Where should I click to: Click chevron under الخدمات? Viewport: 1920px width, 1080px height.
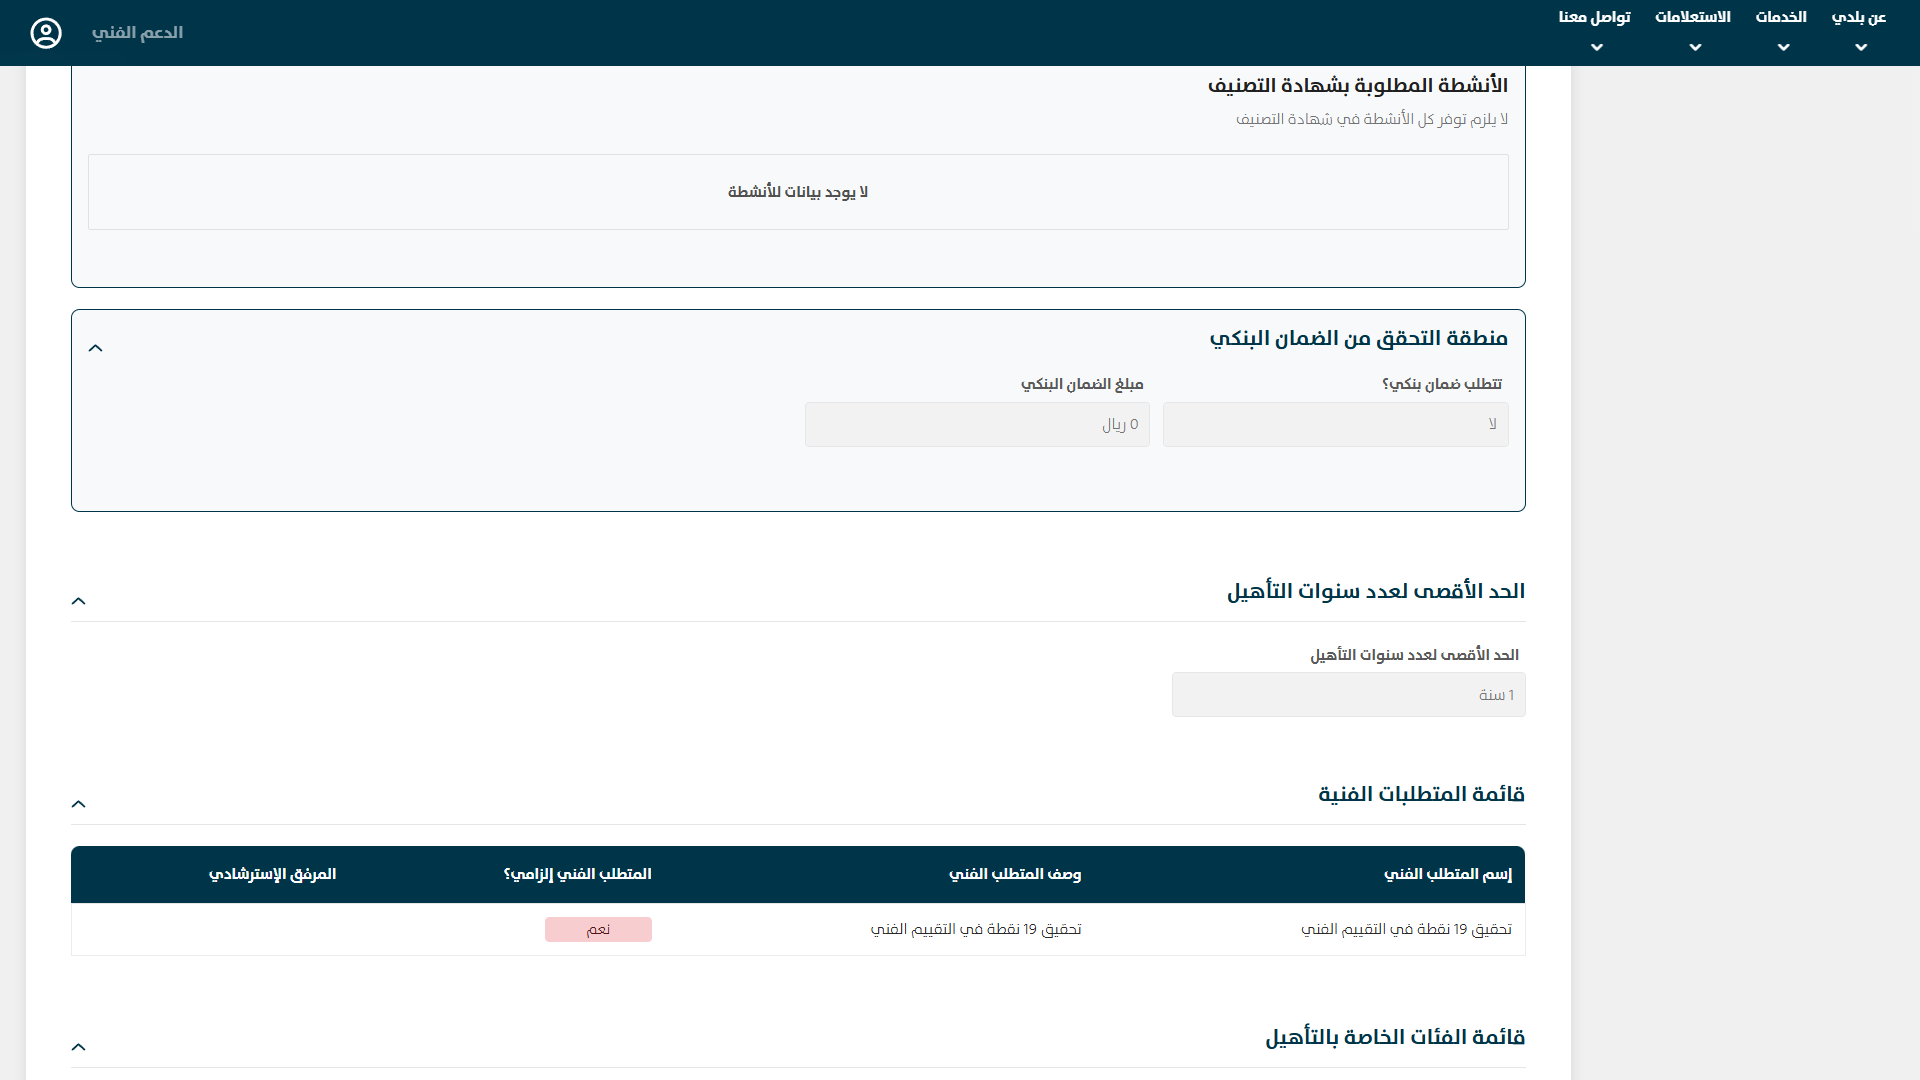click(x=1784, y=48)
